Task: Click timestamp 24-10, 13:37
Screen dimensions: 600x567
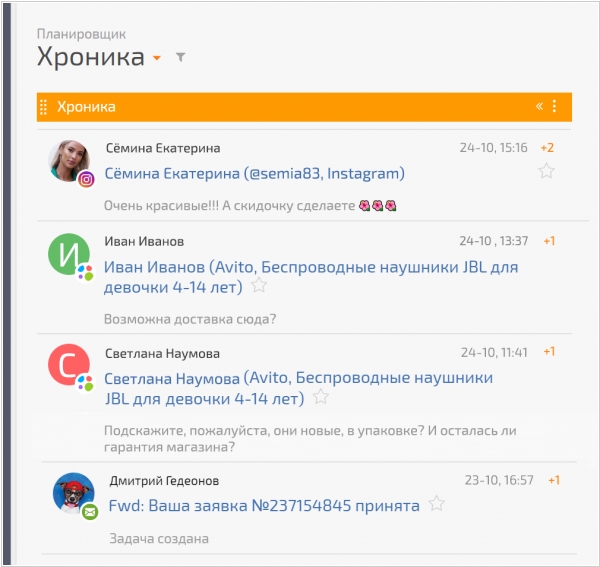Action: (494, 241)
